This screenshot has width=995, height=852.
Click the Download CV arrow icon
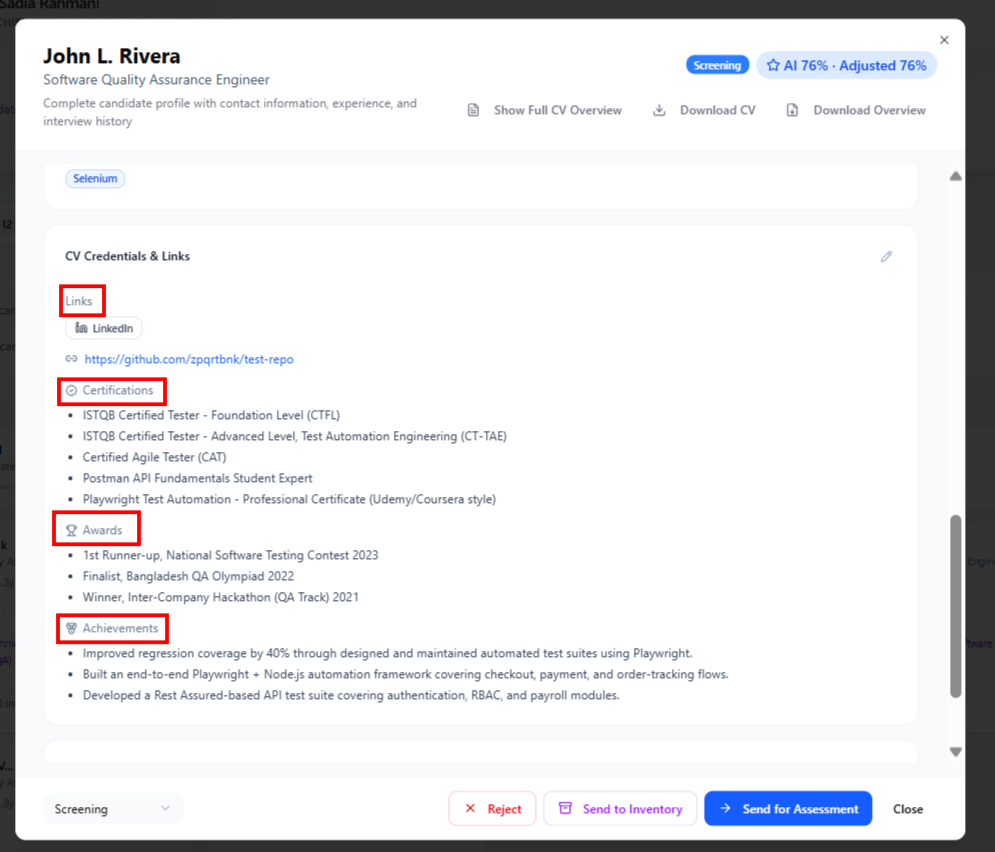pyautogui.click(x=659, y=110)
